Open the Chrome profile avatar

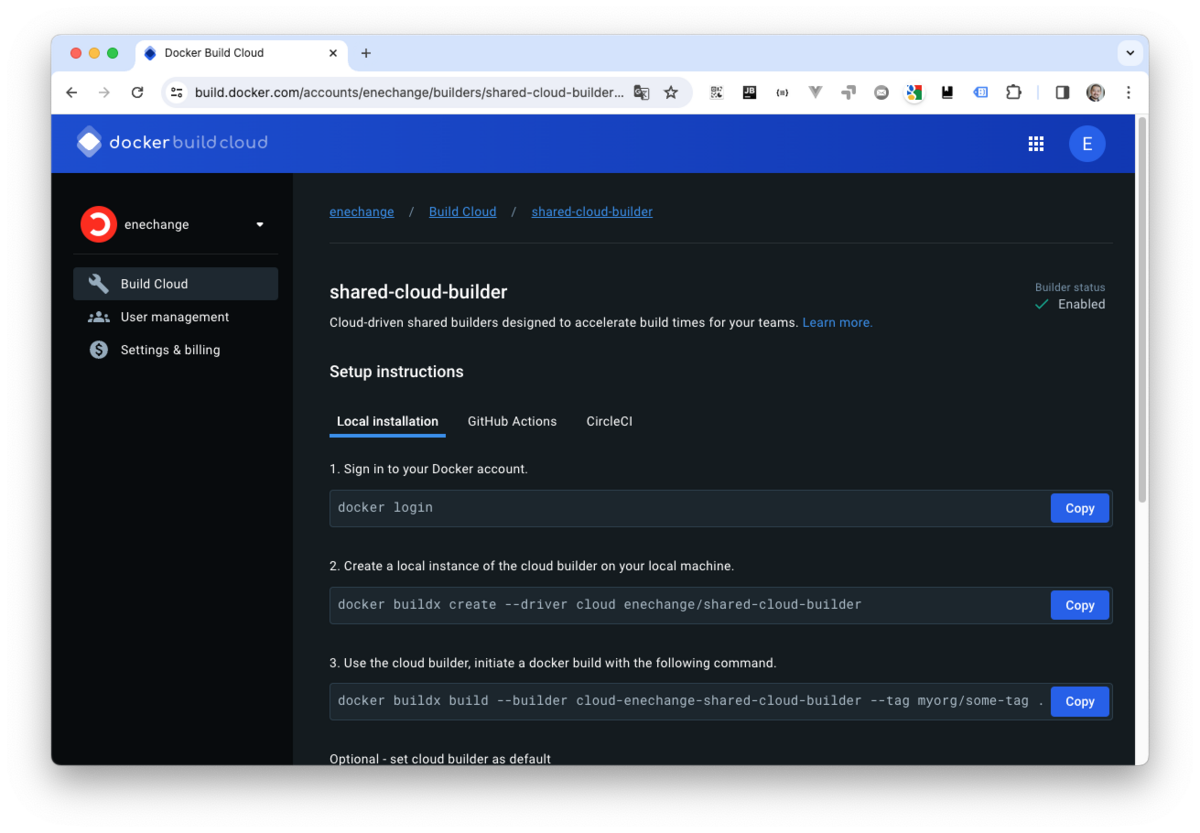[1095, 92]
